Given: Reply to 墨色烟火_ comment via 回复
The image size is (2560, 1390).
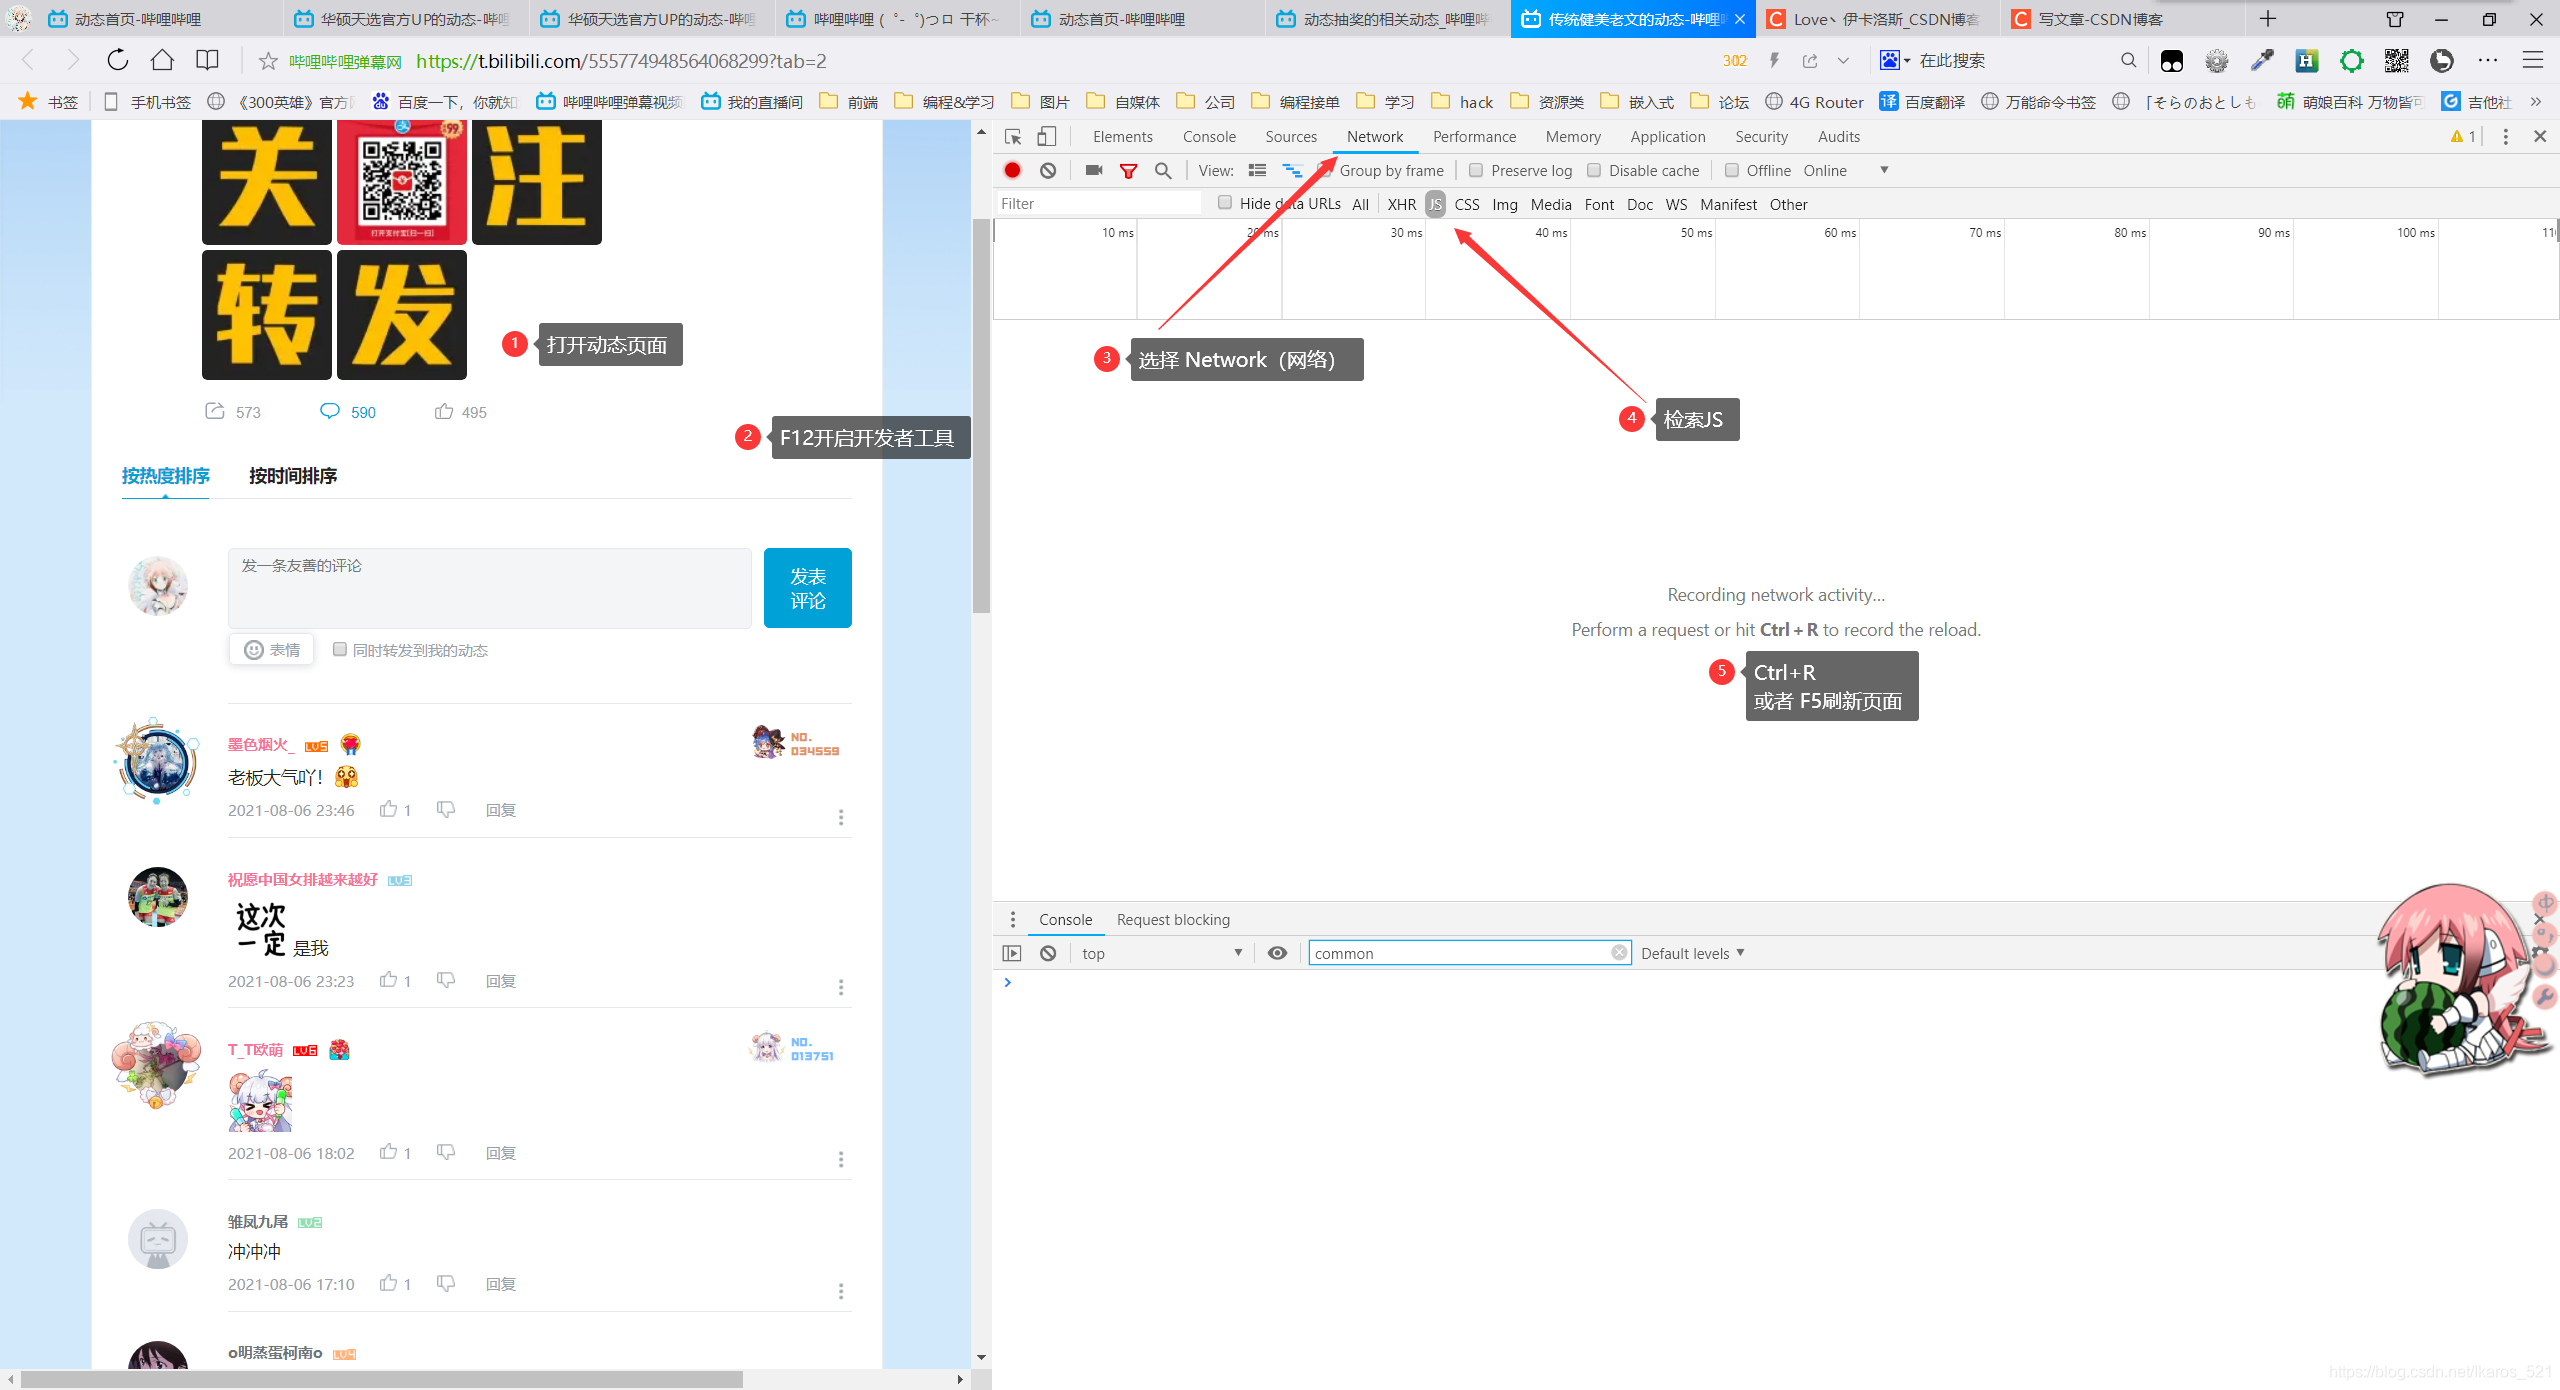Looking at the screenshot, I should pyautogui.click(x=500, y=810).
